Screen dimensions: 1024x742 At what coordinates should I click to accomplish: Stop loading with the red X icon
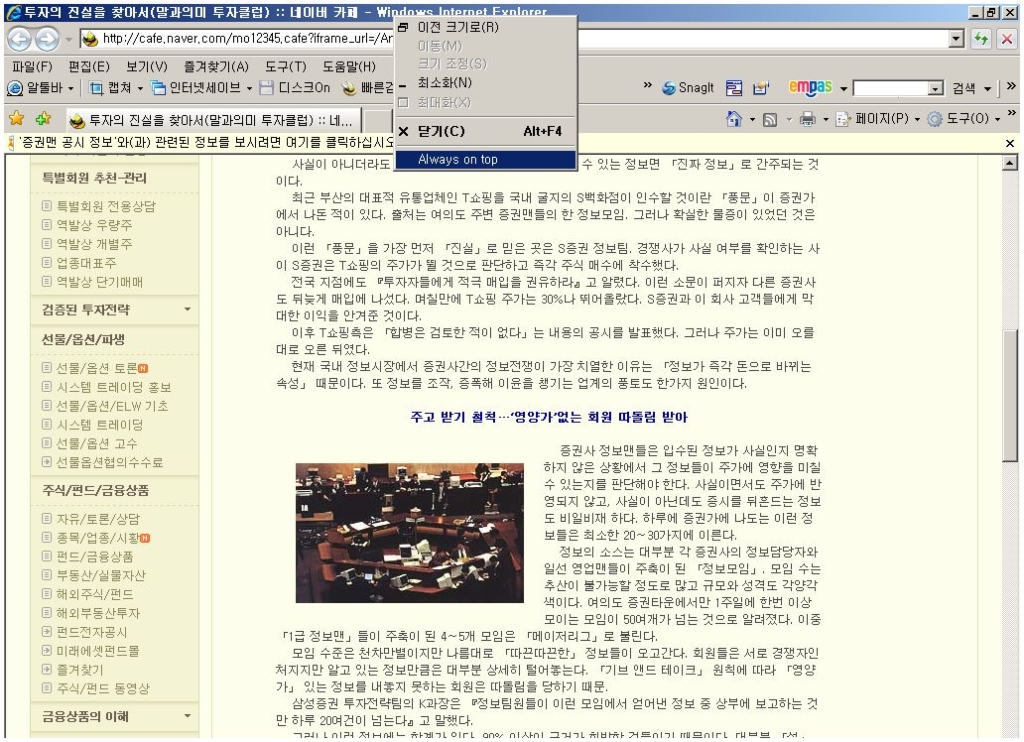coord(1006,39)
